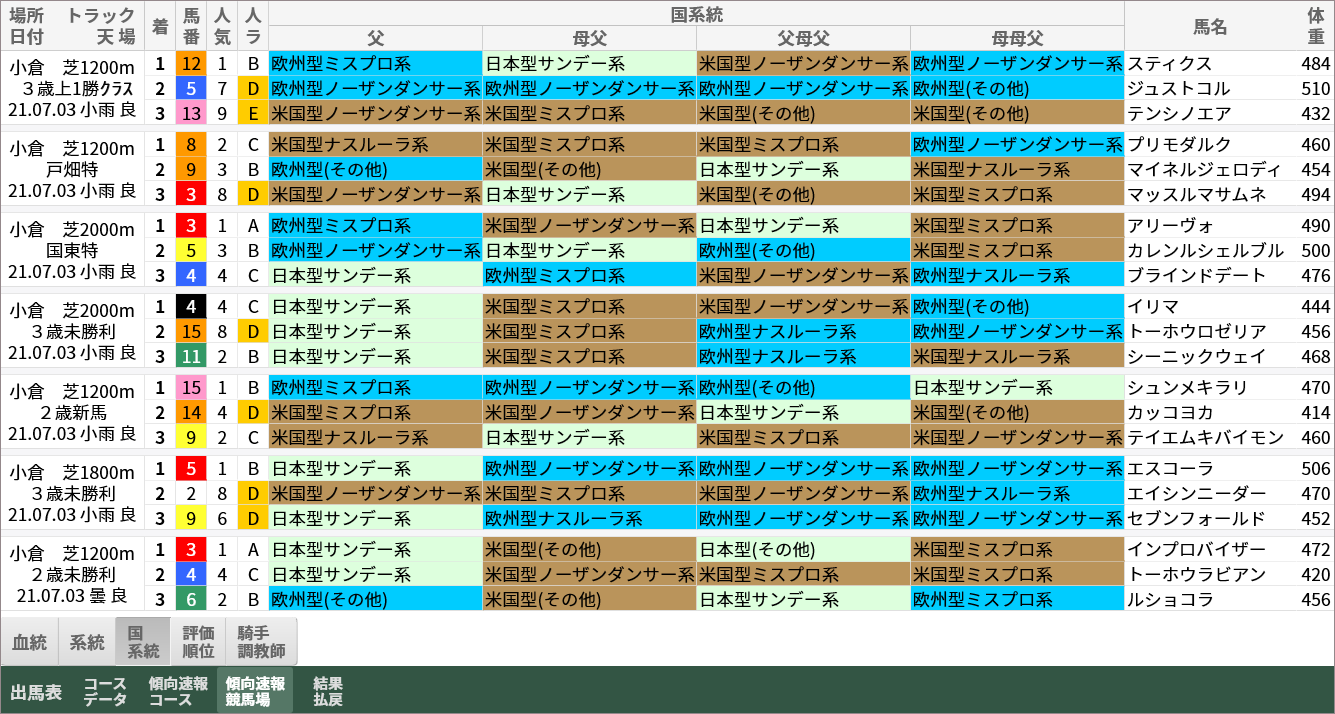Viewport: 1335px width, 714px height.
Task: Open the 騎手調教師 tab
Action: [x=261, y=642]
